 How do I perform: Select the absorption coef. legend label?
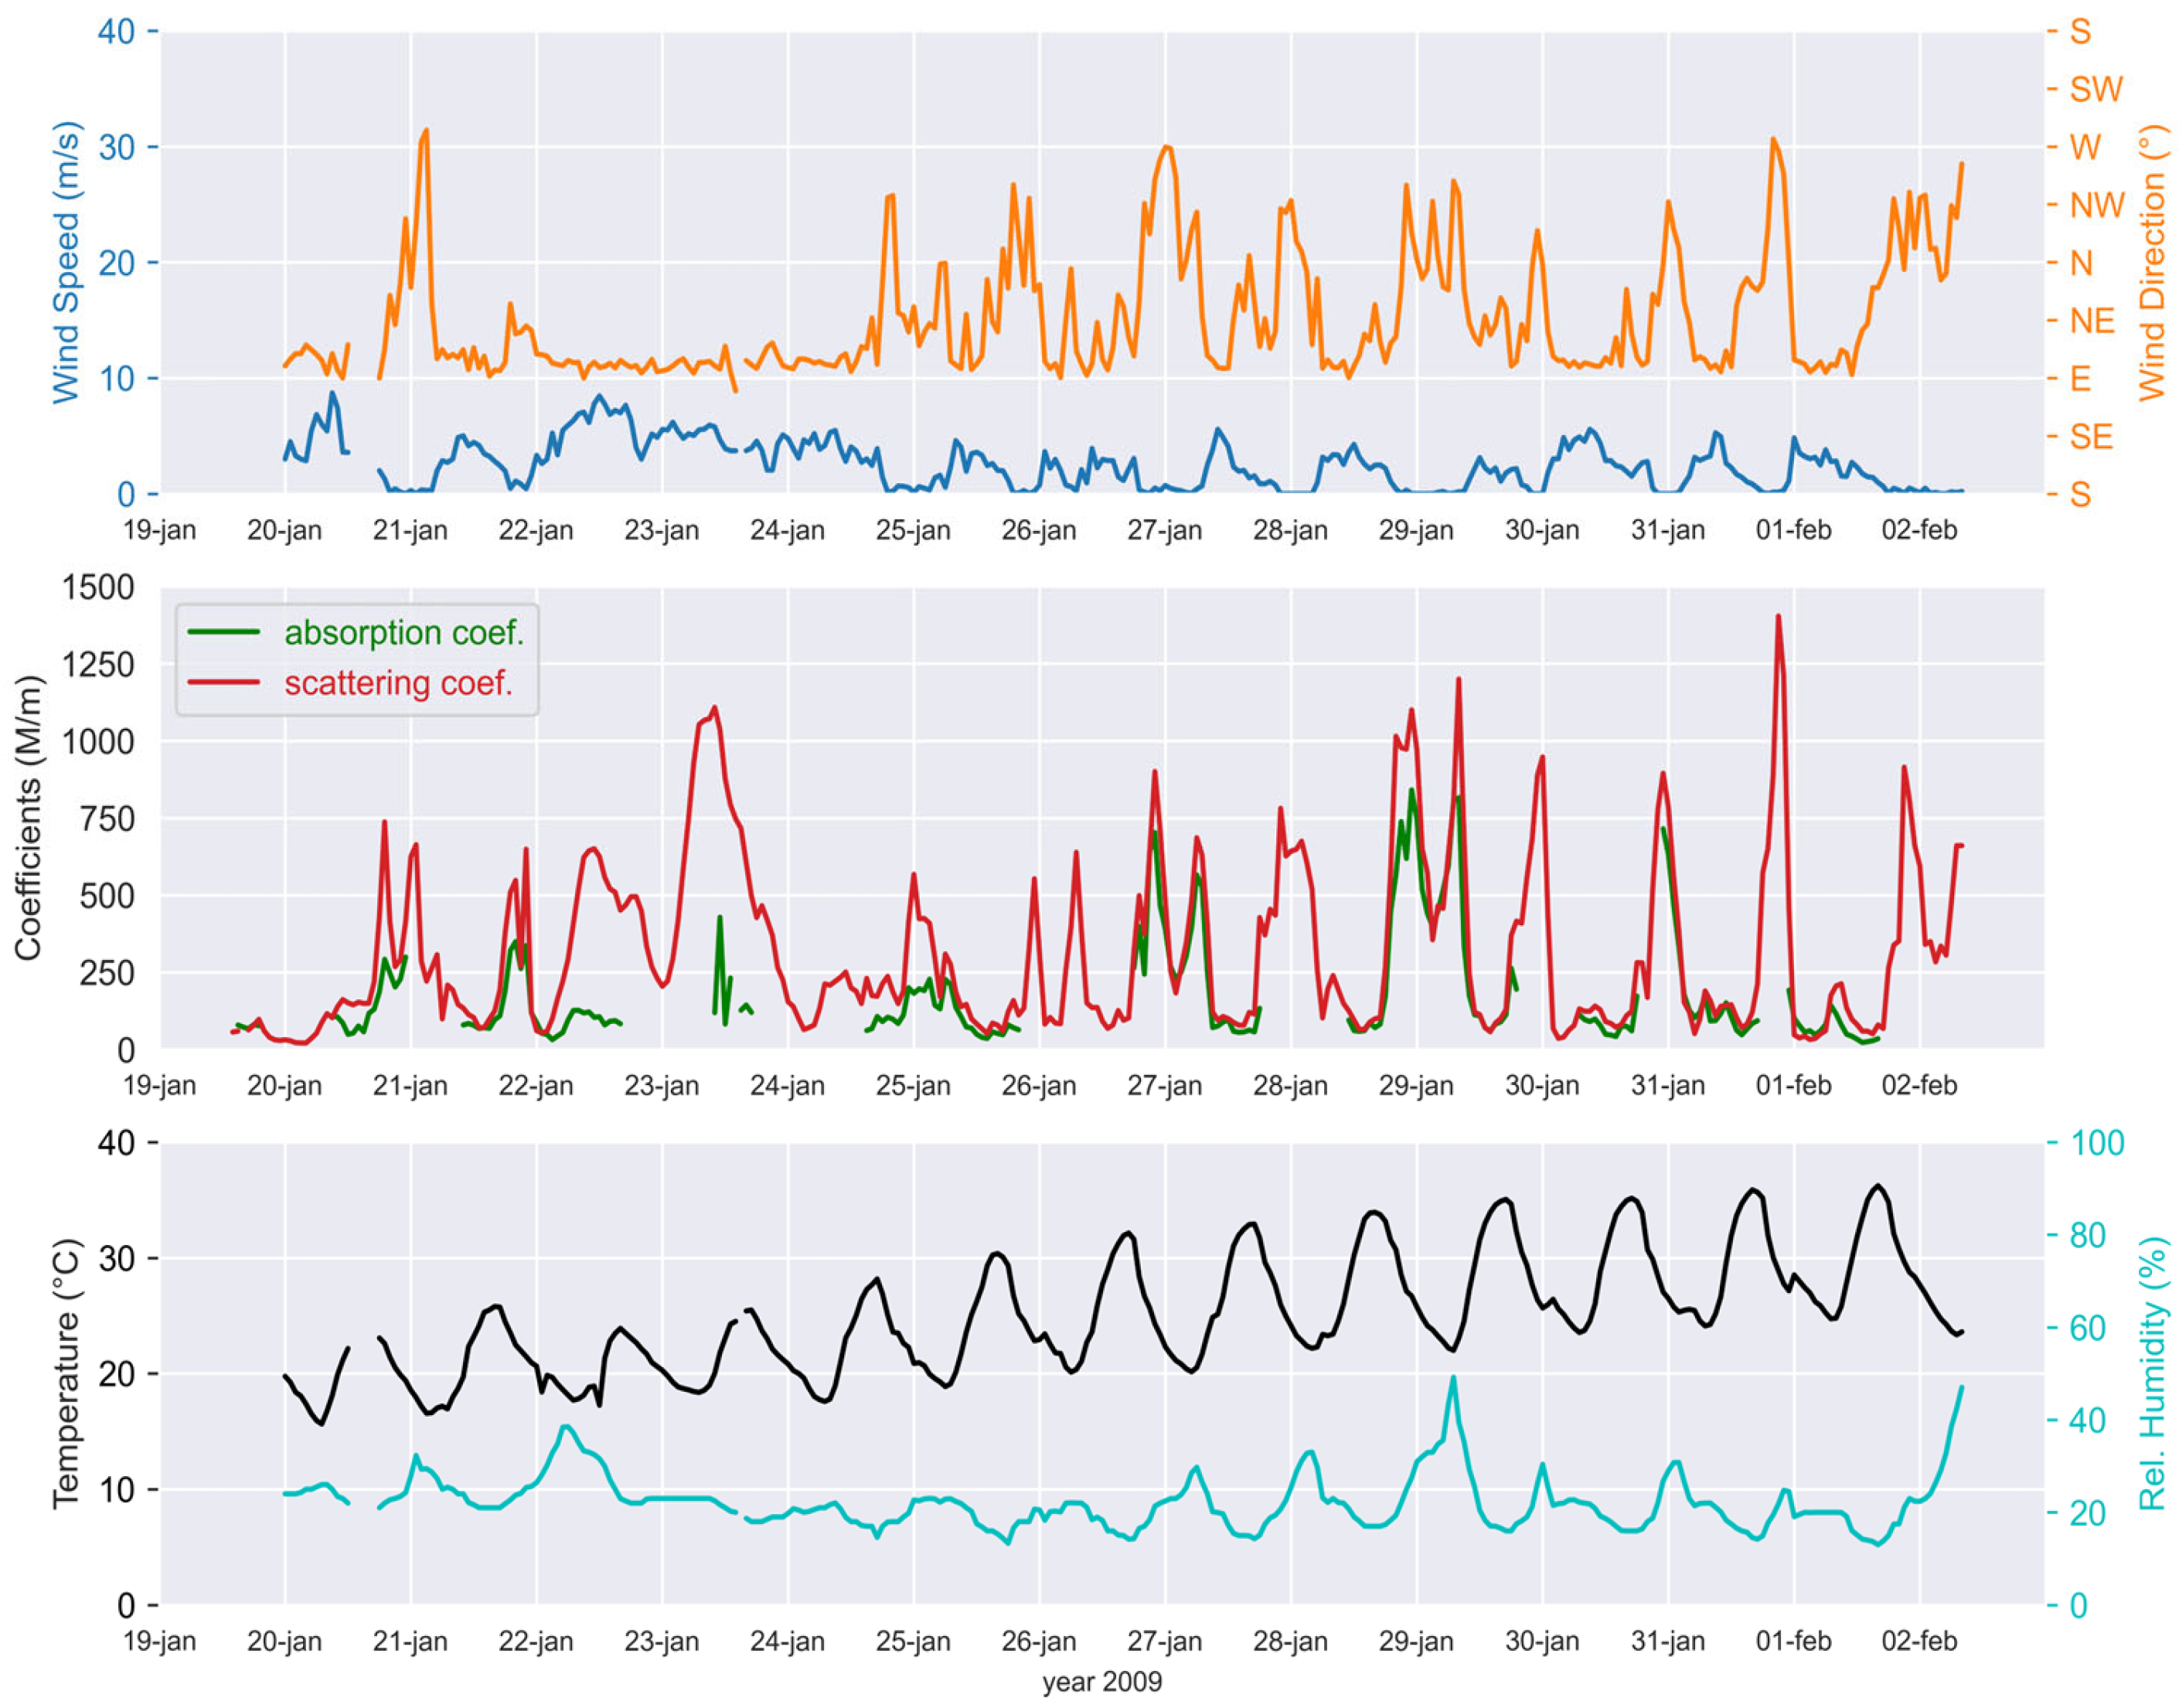[x=403, y=632]
